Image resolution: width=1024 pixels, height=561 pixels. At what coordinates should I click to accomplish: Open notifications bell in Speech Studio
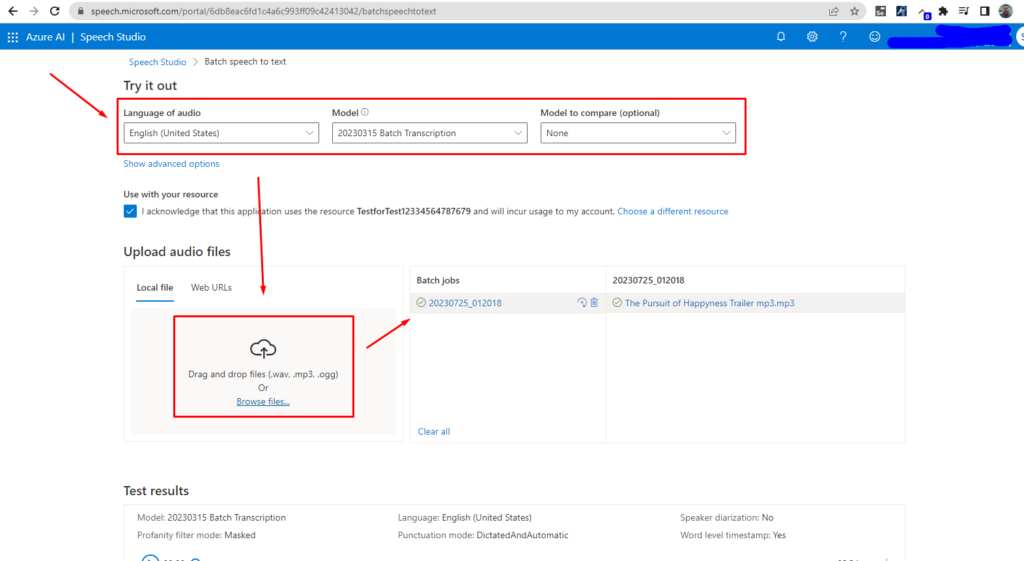[x=781, y=37]
